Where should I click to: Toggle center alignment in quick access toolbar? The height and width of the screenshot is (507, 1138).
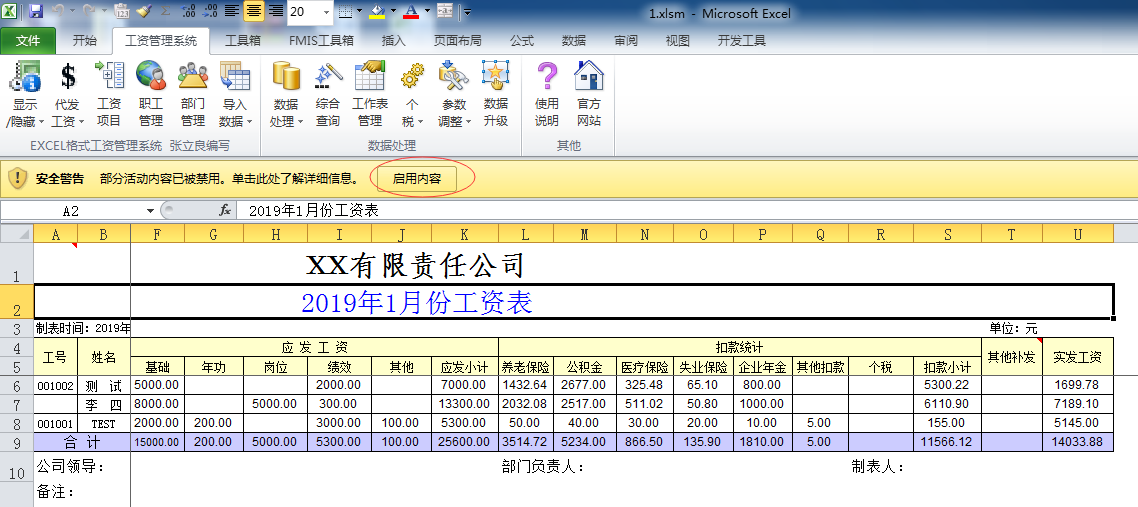pyautogui.click(x=254, y=12)
